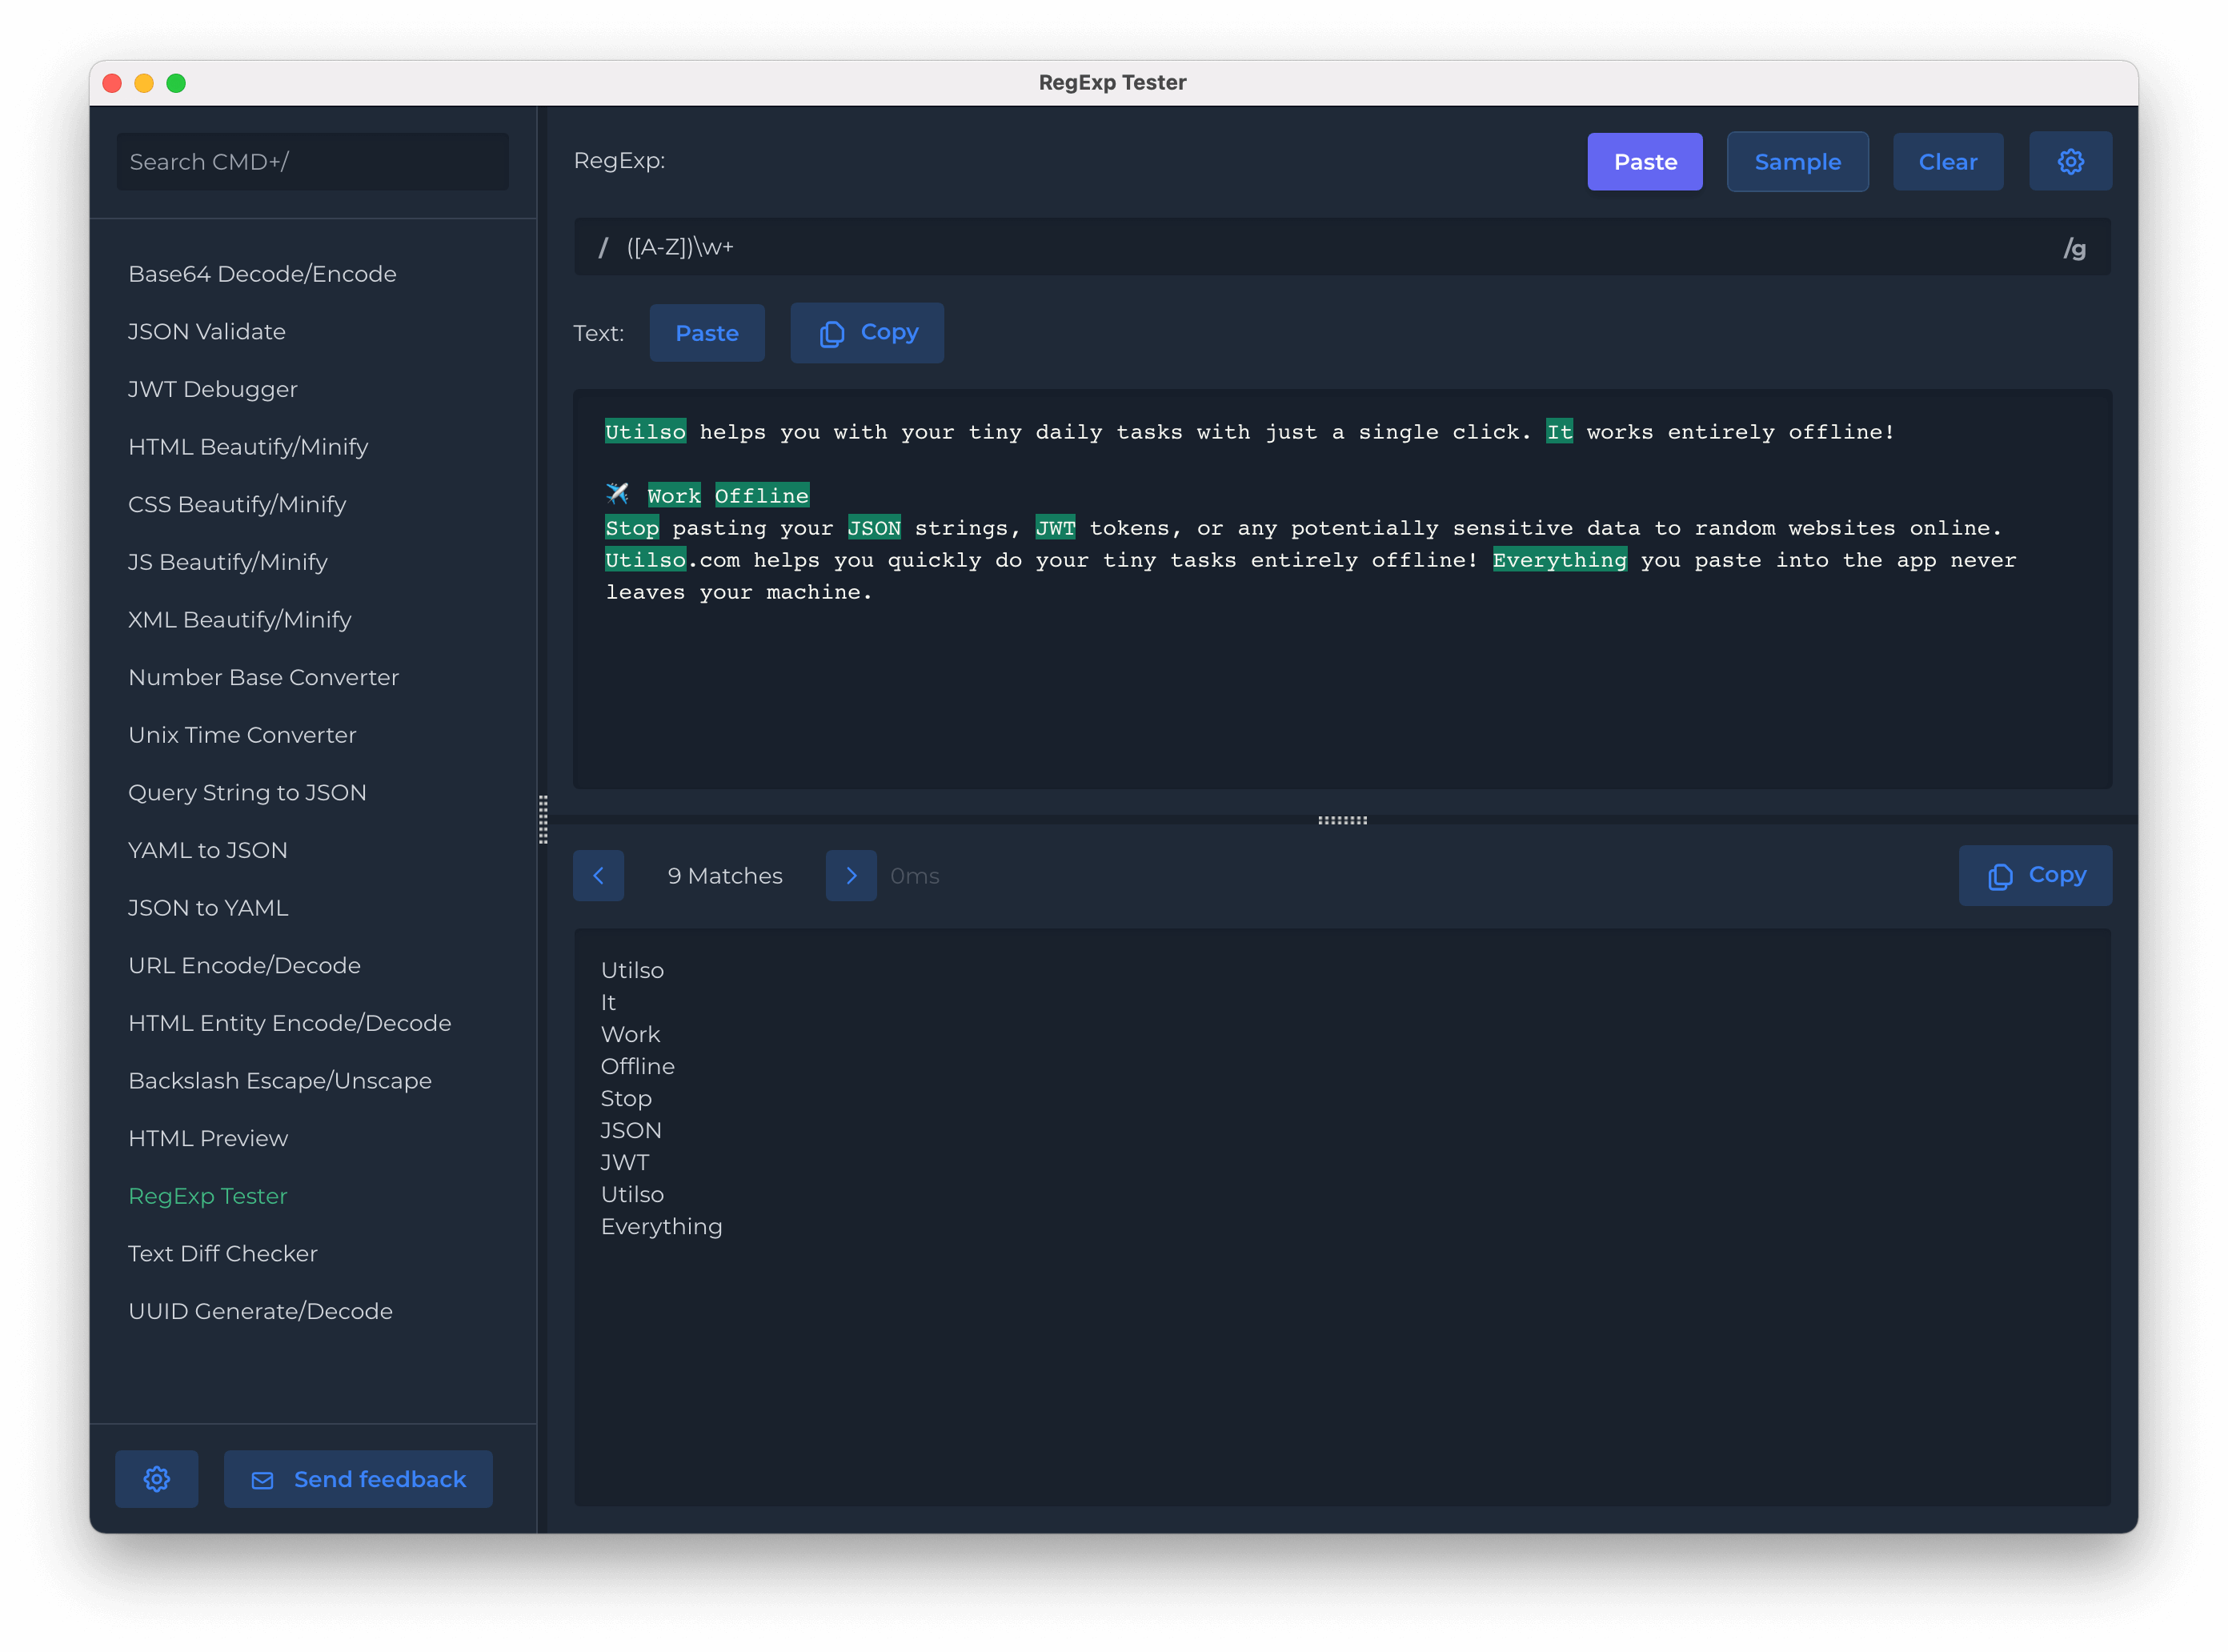This screenshot has width=2228, height=1652.
Task: Copy the text using Text Copy button
Action: coord(867,332)
